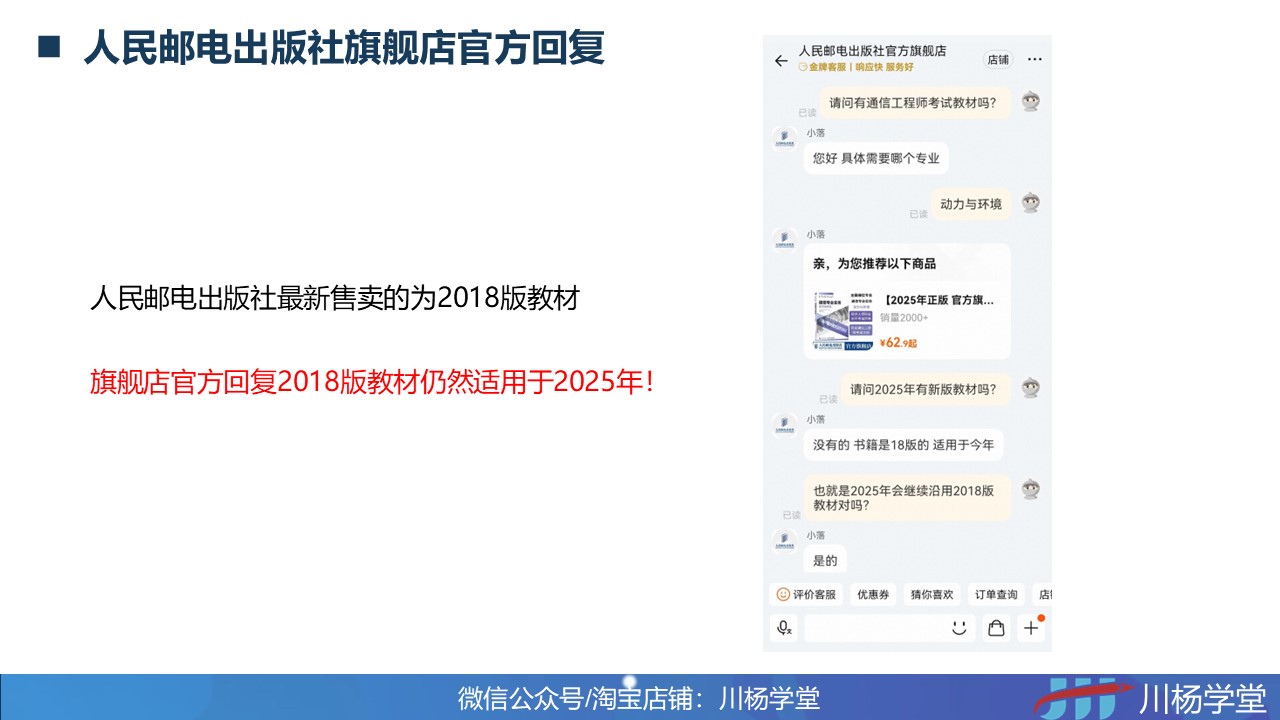1280x720 pixels.
Task: Open the 店铺 store button
Action: coord(998,60)
